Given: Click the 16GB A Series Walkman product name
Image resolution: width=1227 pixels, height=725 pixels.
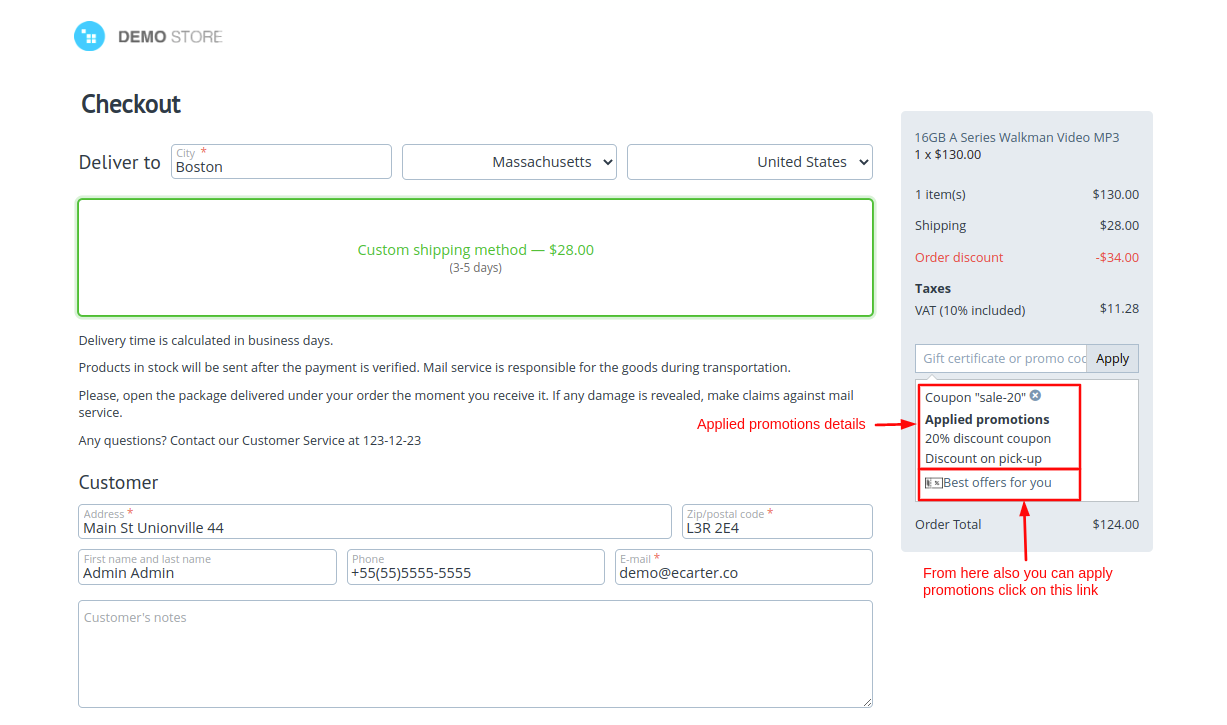Looking at the screenshot, I should pos(1016,137).
